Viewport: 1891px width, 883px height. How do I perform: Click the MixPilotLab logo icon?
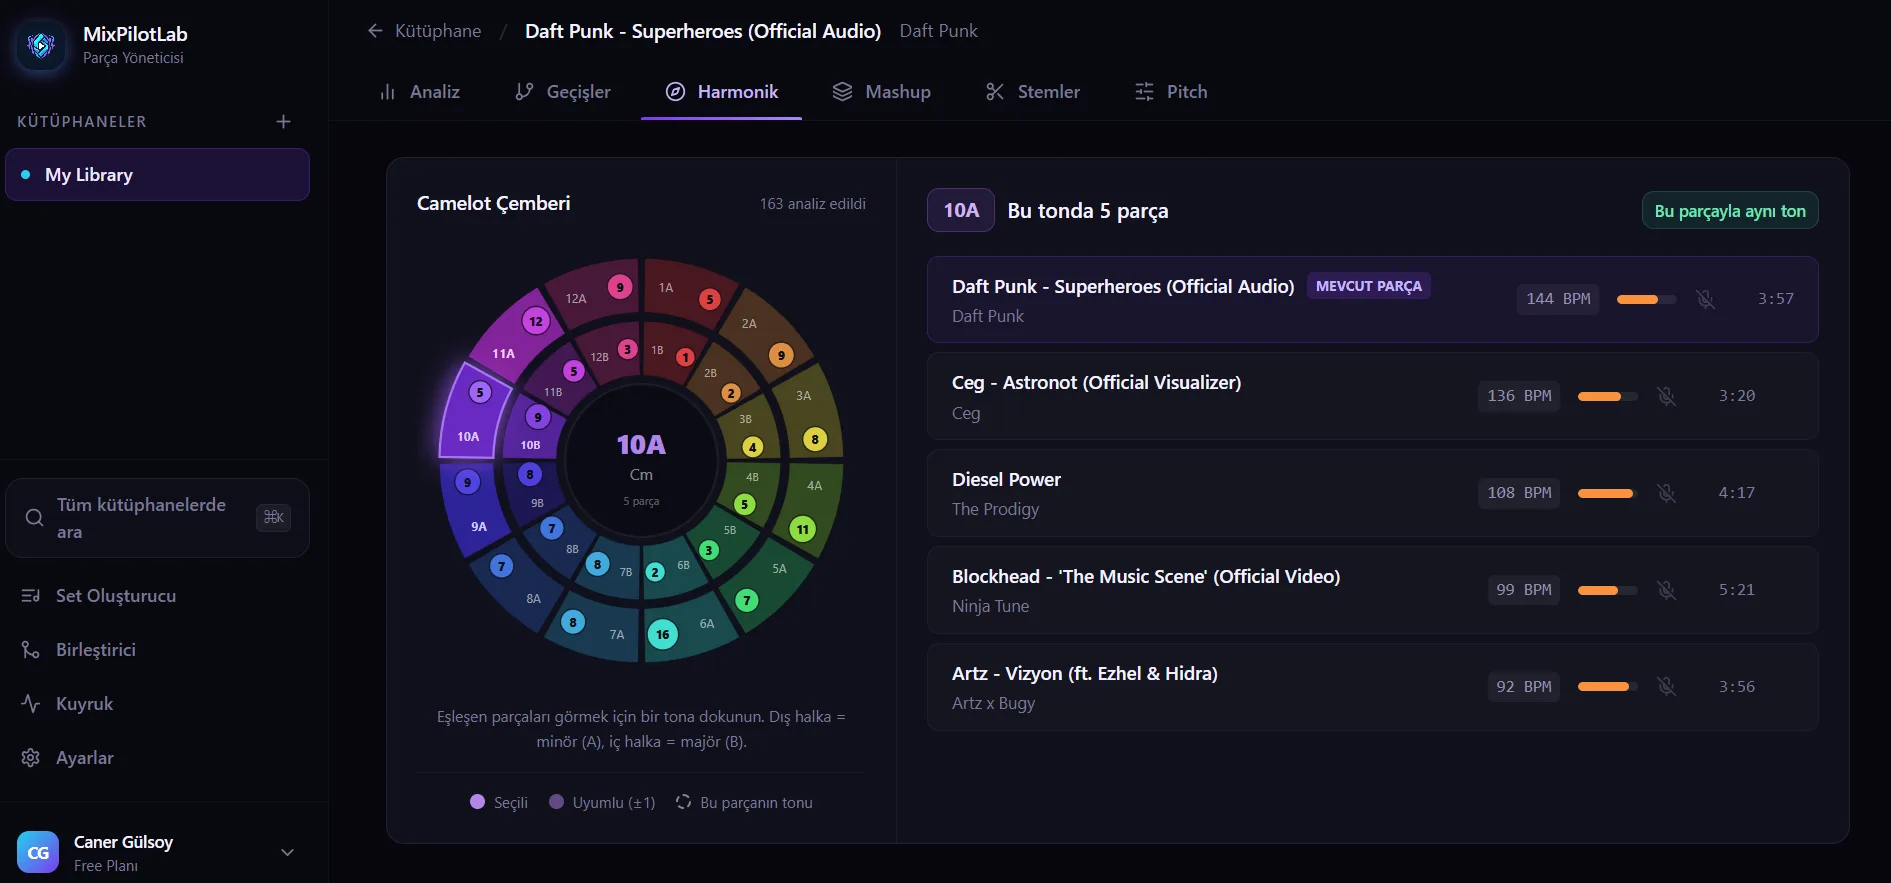(x=41, y=45)
